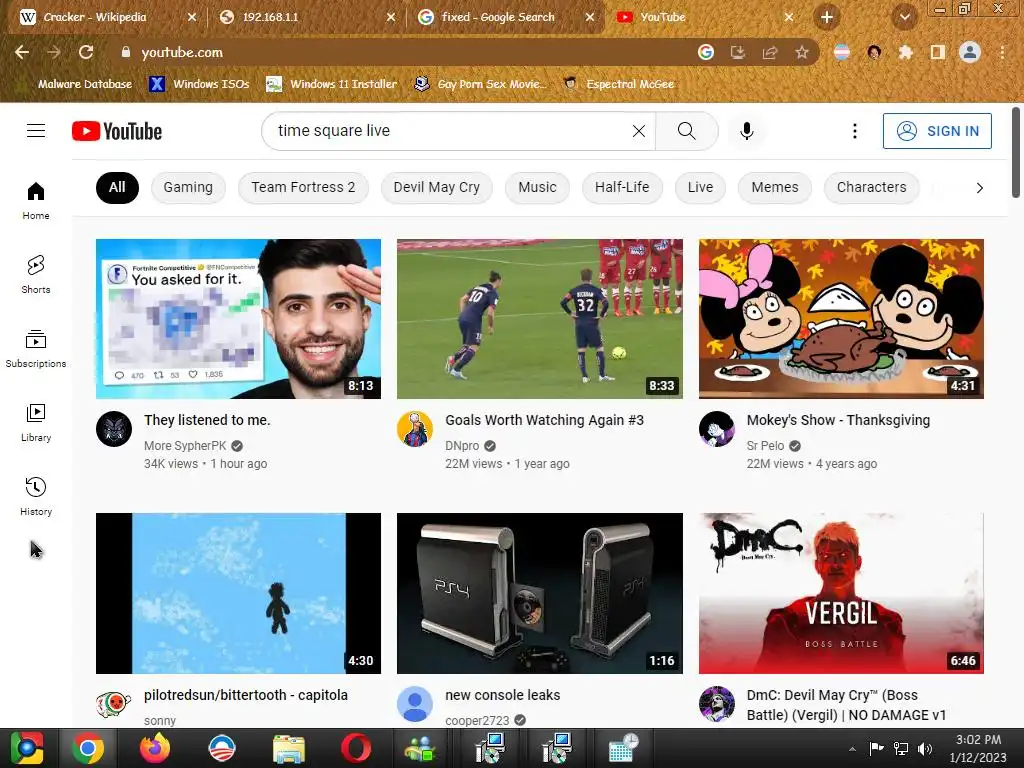Screen dimensions: 1024x768
Task: Play the pilotredsun capitola thumbnail
Action: click(238, 593)
